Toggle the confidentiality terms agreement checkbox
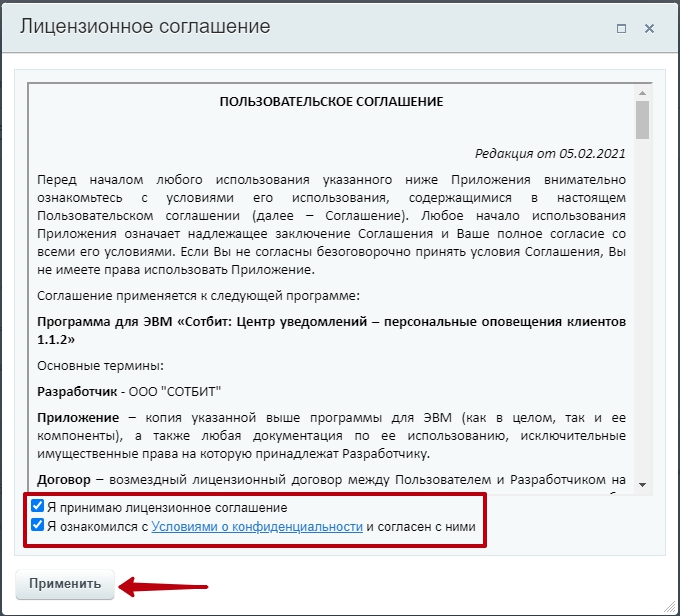 [x=37, y=525]
